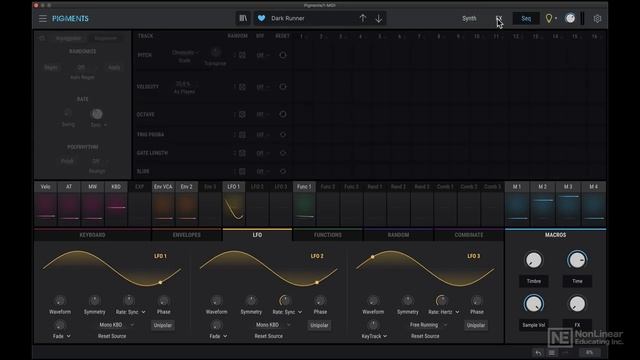The image size is (640, 360).
Task: Select the Func 1 modulation source
Action: pyautogui.click(x=304, y=204)
